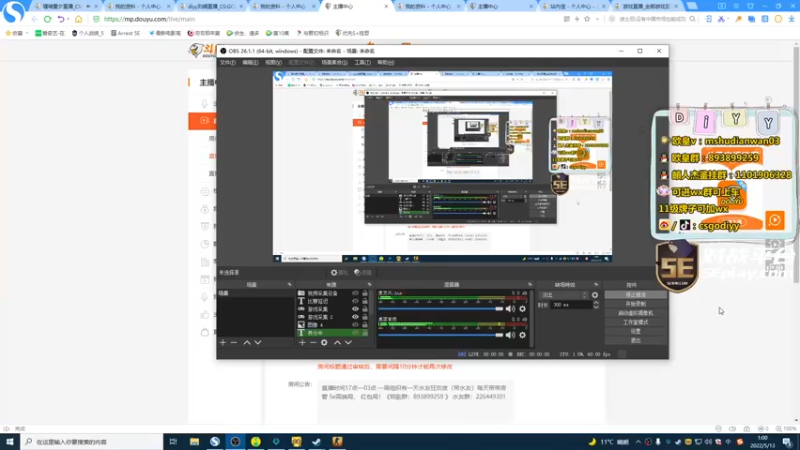Go to browser home page icon
This screenshot has height=450, width=800.
(78, 19)
